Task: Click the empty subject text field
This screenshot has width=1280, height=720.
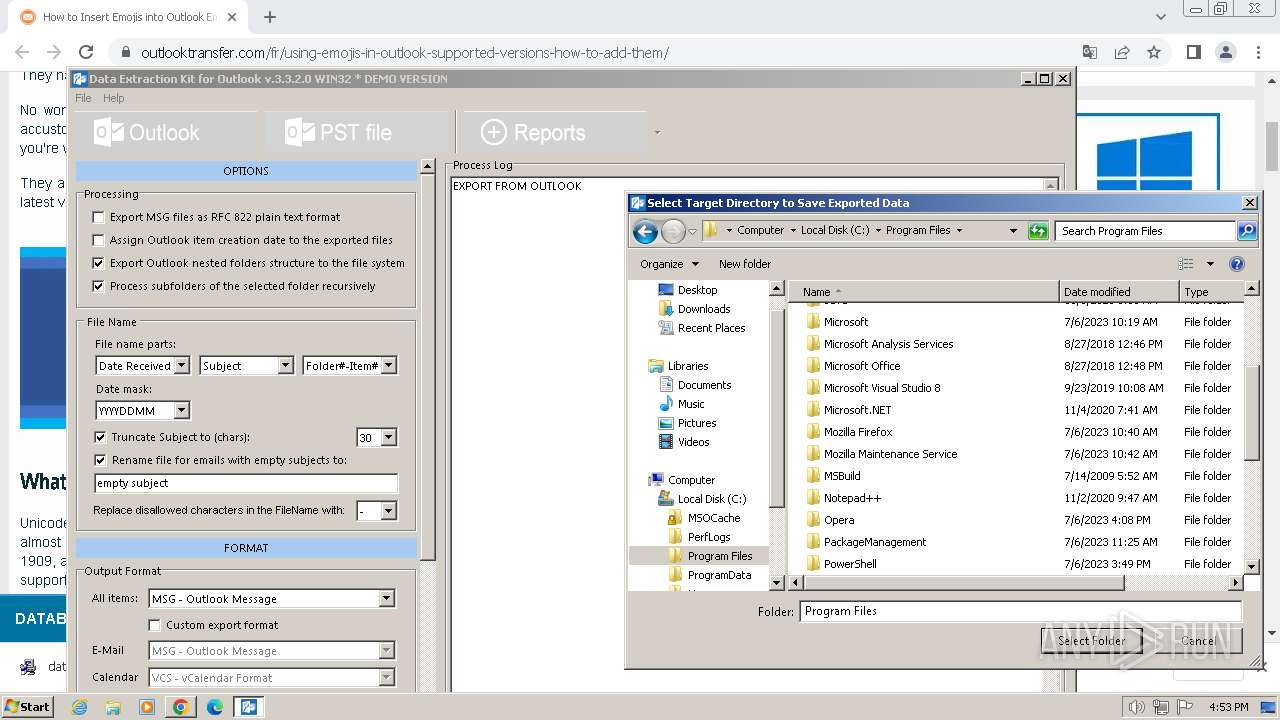Action: pos(246,483)
